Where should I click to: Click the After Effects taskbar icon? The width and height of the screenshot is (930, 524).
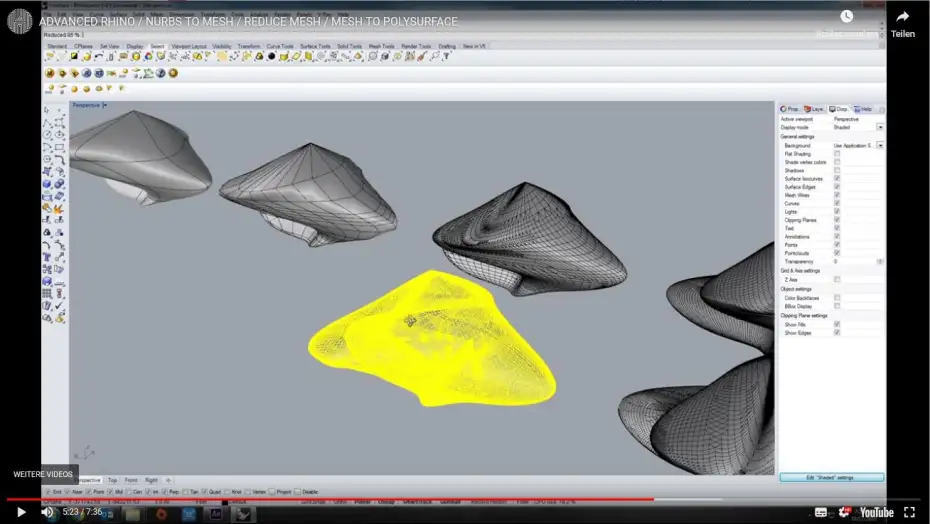click(215, 514)
